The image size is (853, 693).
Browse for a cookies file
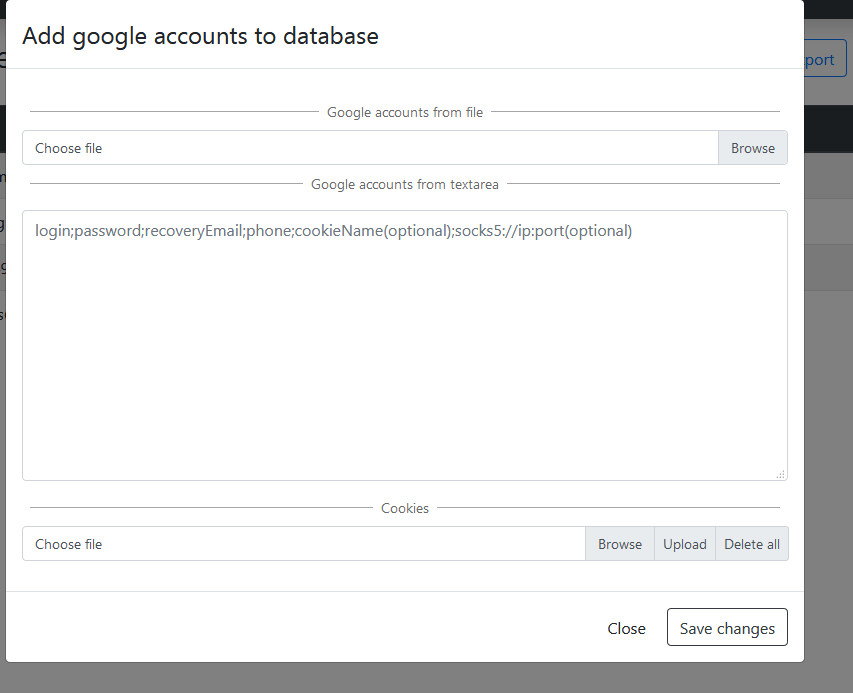coord(619,543)
